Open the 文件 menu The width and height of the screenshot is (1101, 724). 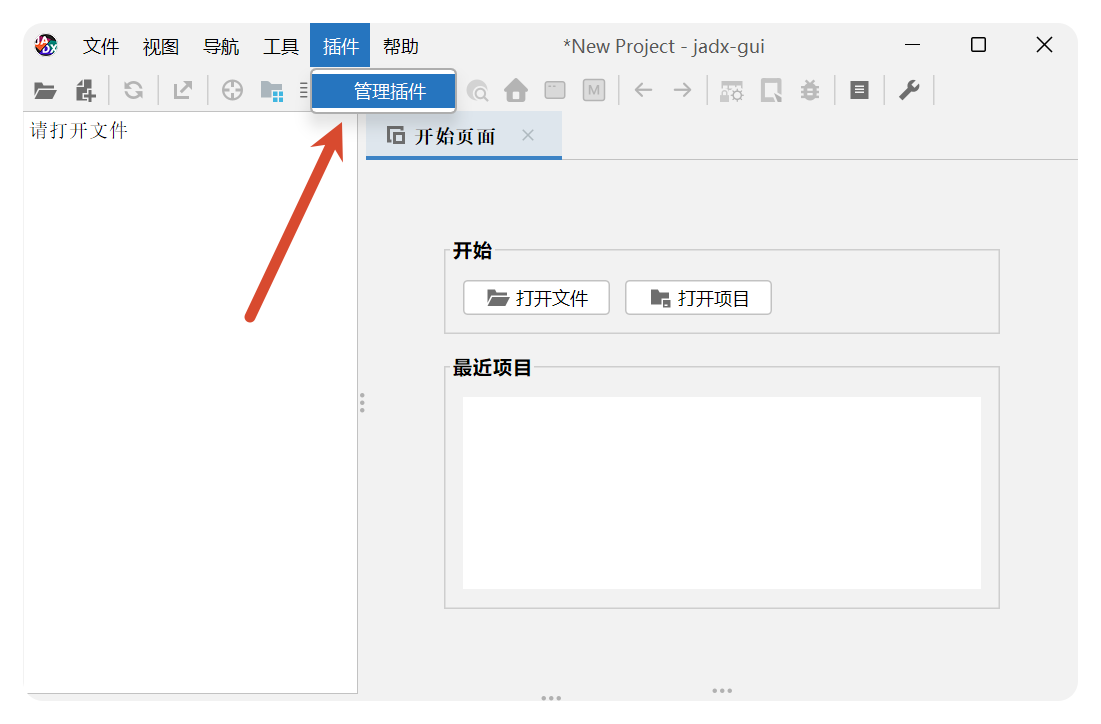pos(100,47)
